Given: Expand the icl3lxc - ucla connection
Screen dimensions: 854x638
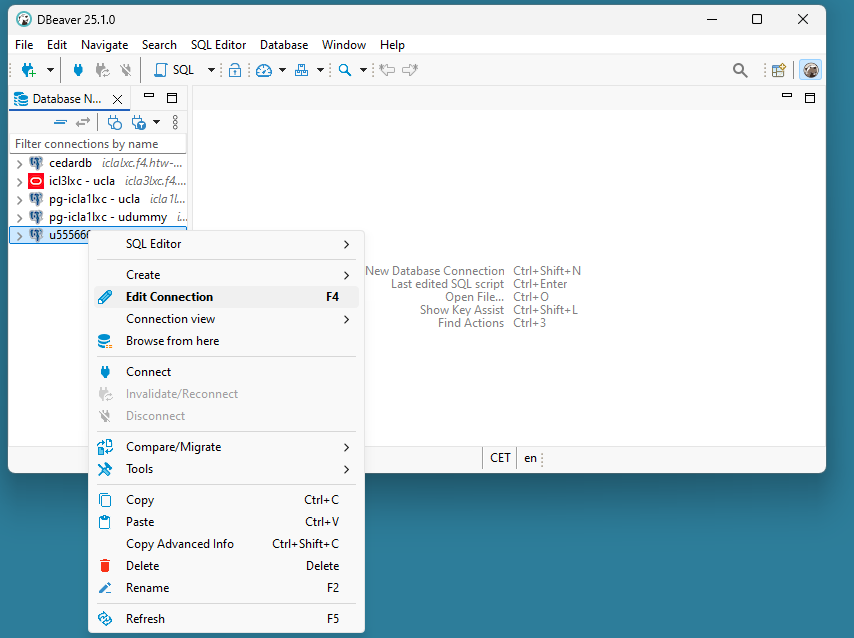Looking at the screenshot, I should (19, 181).
